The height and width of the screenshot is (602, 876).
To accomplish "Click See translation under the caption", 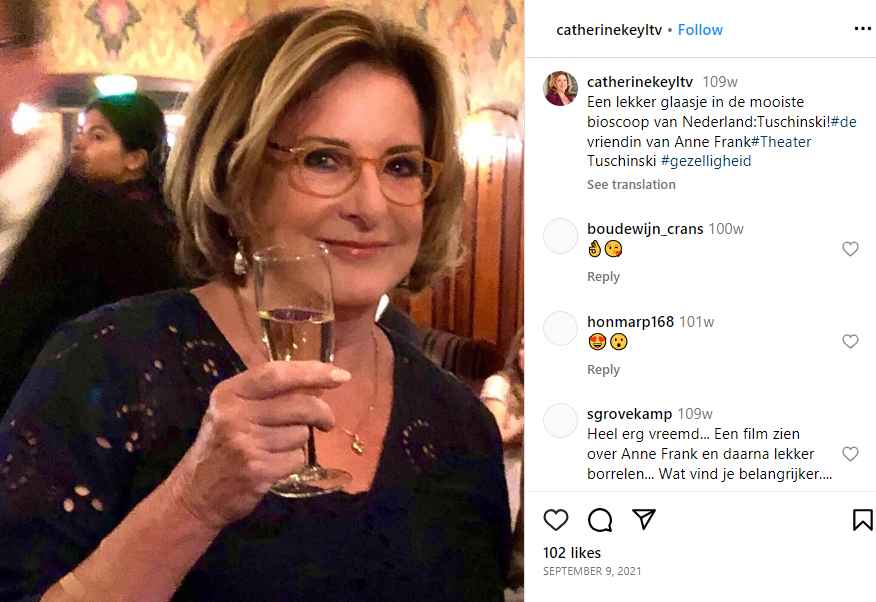I will (x=631, y=185).
